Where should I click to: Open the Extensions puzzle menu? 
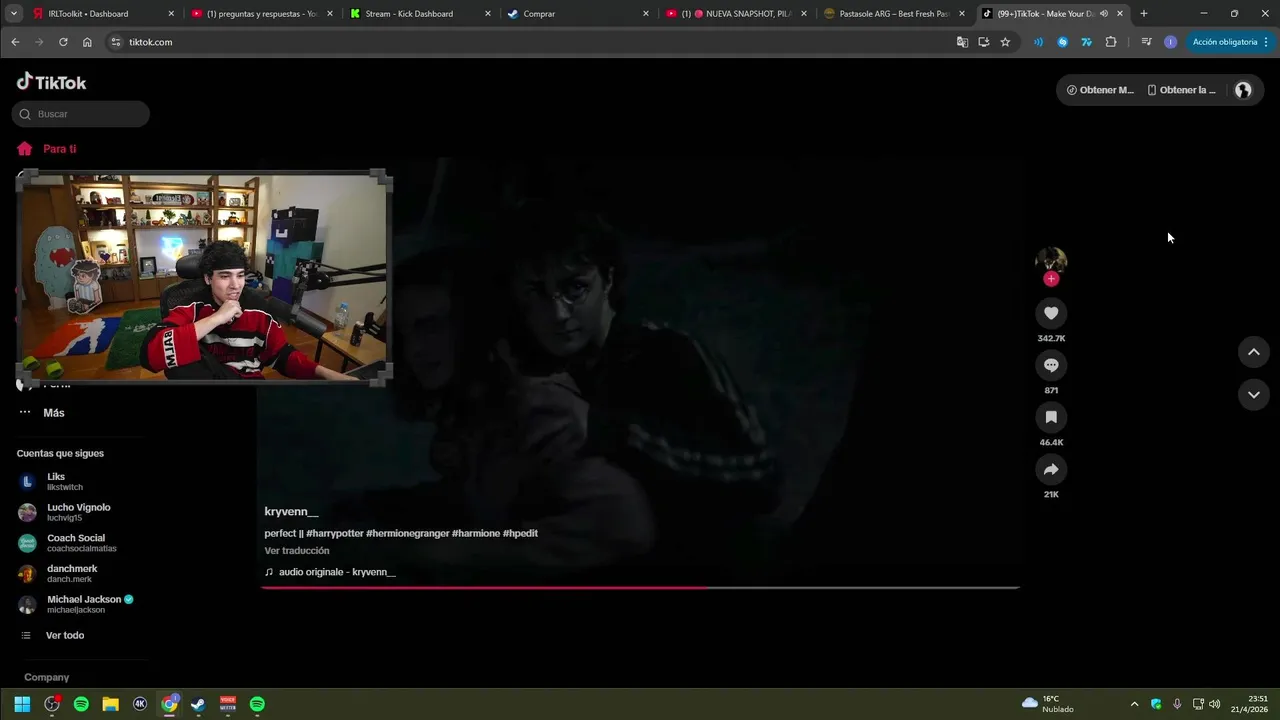pos(1111,42)
